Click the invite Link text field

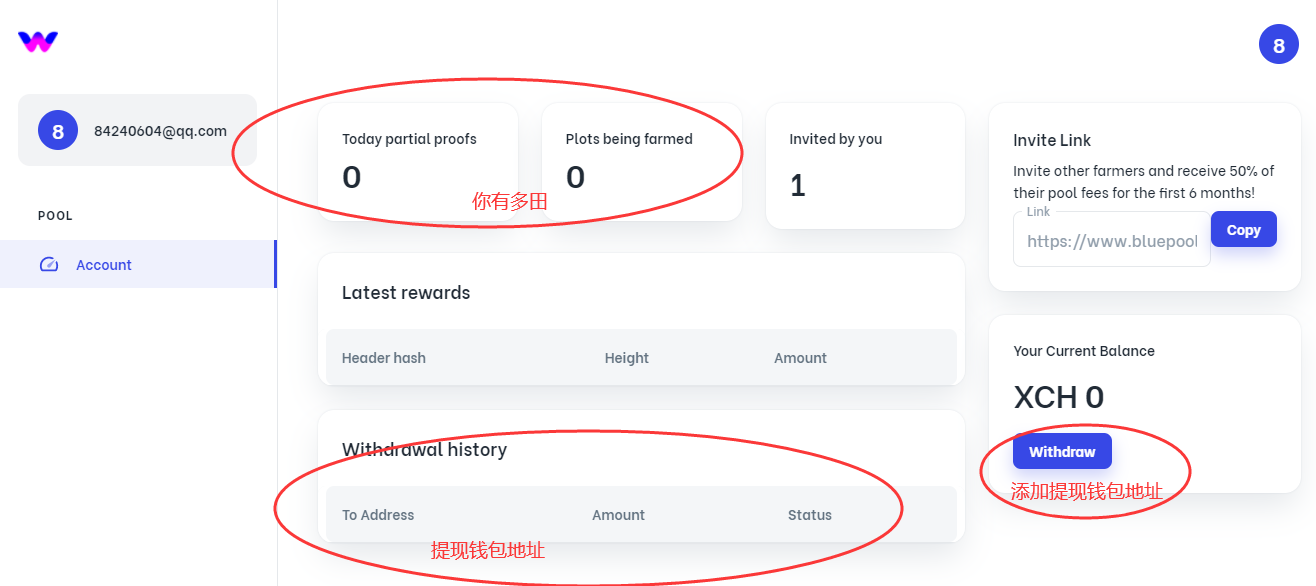1111,241
